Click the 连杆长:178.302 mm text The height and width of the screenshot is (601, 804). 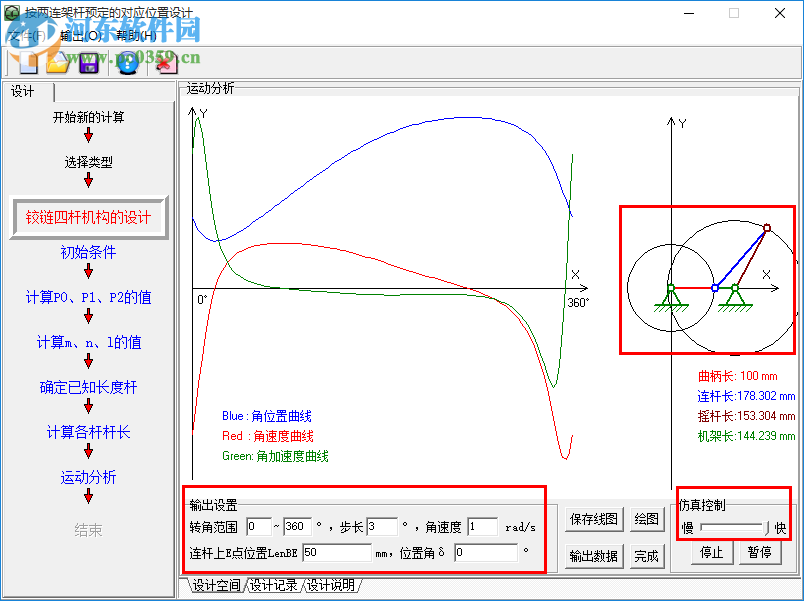(746, 396)
